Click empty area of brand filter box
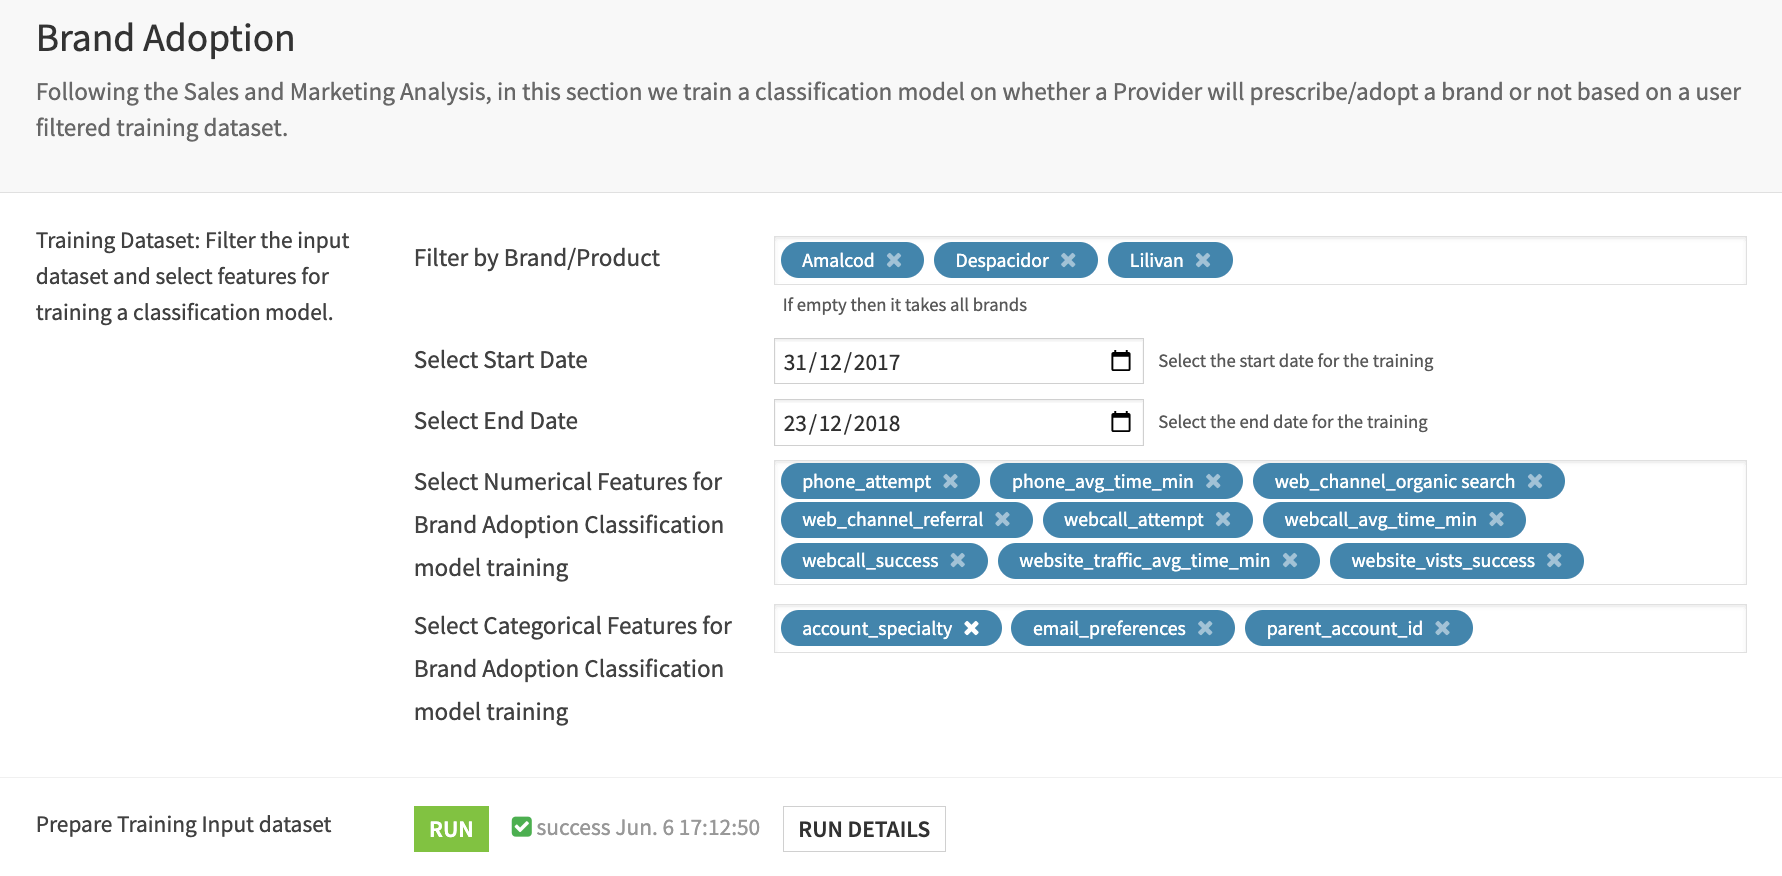Screen dimensions: 1782x876 [x=1480, y=261]
